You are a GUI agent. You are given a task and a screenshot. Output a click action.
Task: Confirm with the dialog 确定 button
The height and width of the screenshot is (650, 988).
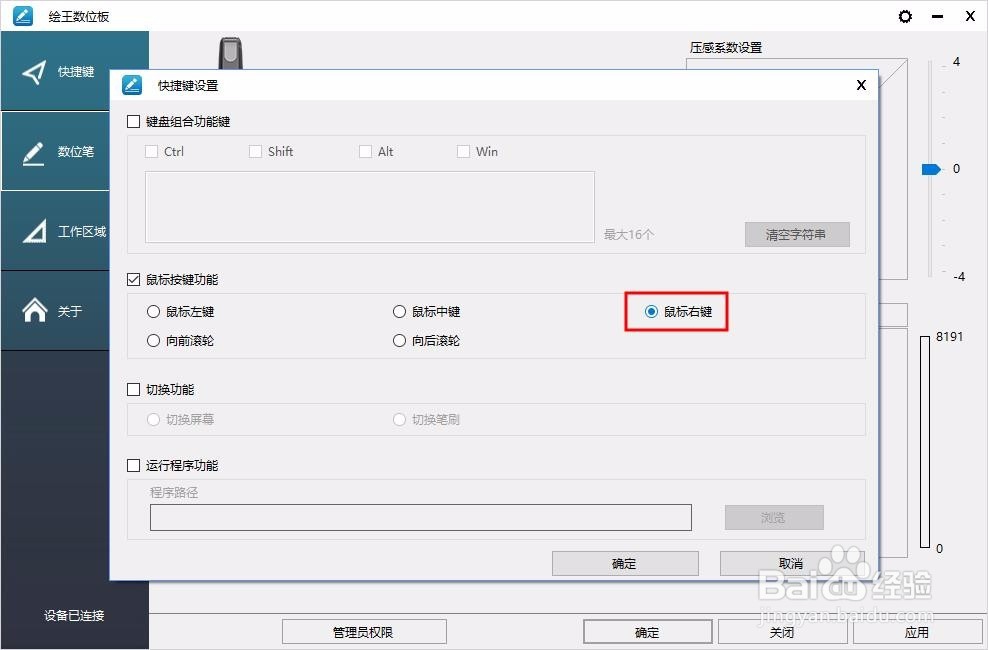tap(624, 563)
